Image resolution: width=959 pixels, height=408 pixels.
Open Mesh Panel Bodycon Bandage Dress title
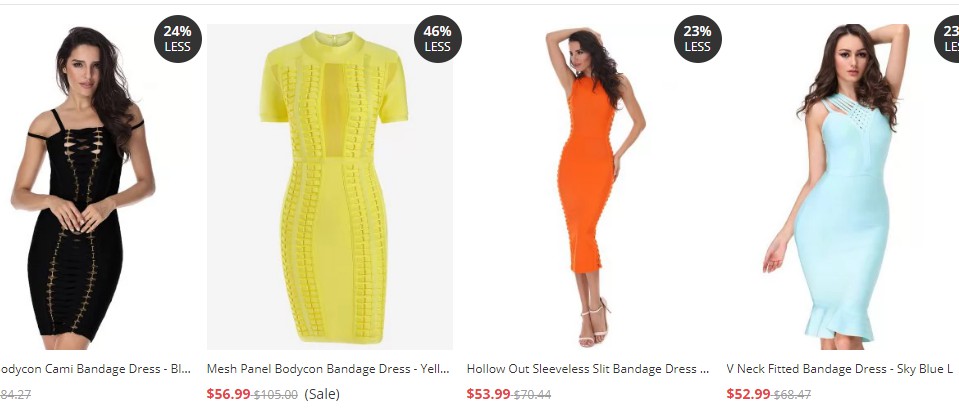(x=328, y=369)
